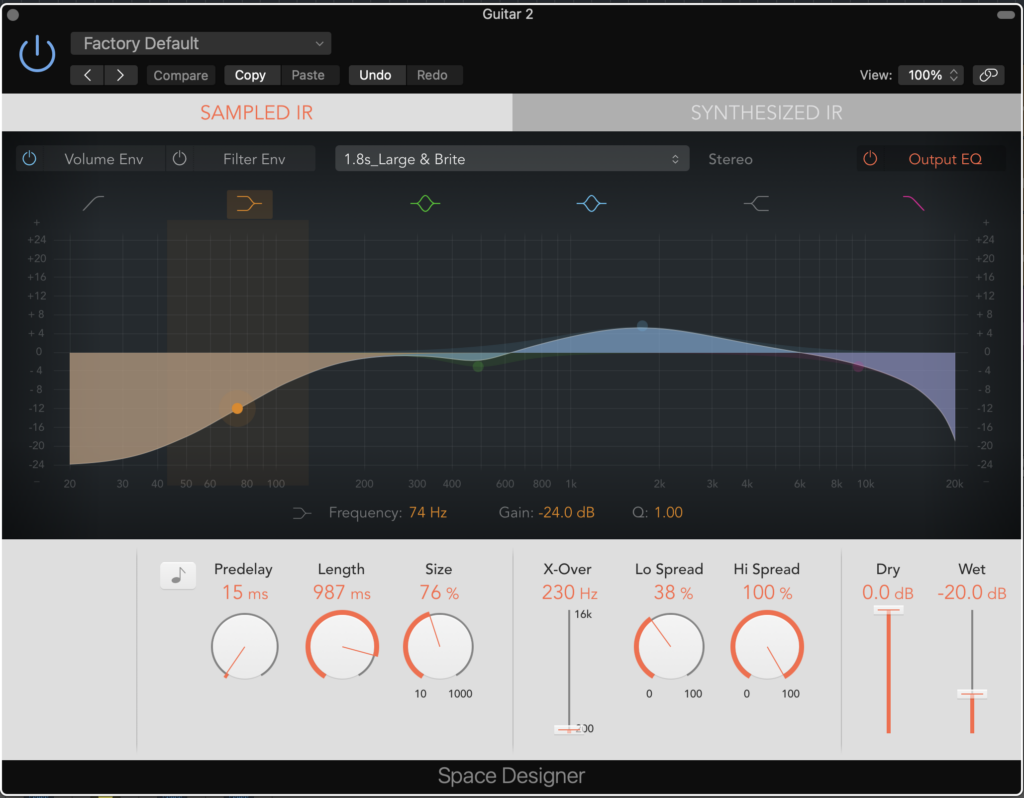
Task: Switch to the Synthesized IR tab
Action: coord(767,112)
